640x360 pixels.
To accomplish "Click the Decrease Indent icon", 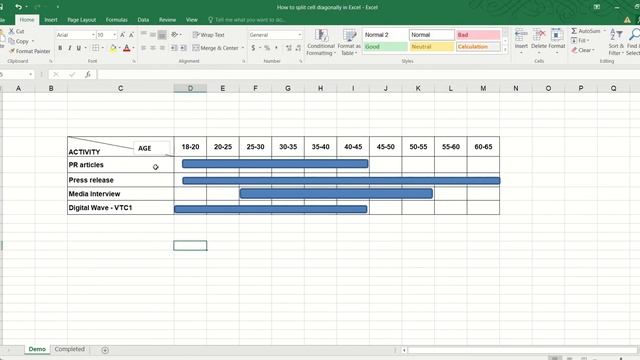I will click(x=174, y=48).
